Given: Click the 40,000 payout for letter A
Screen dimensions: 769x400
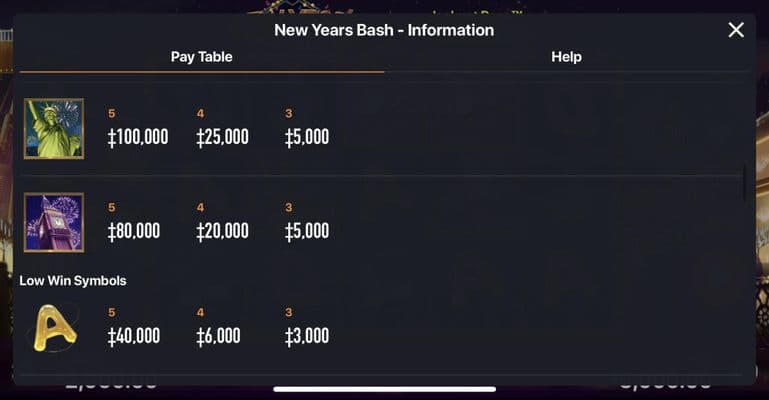Looking at the screenshot, I should (134, 336).
